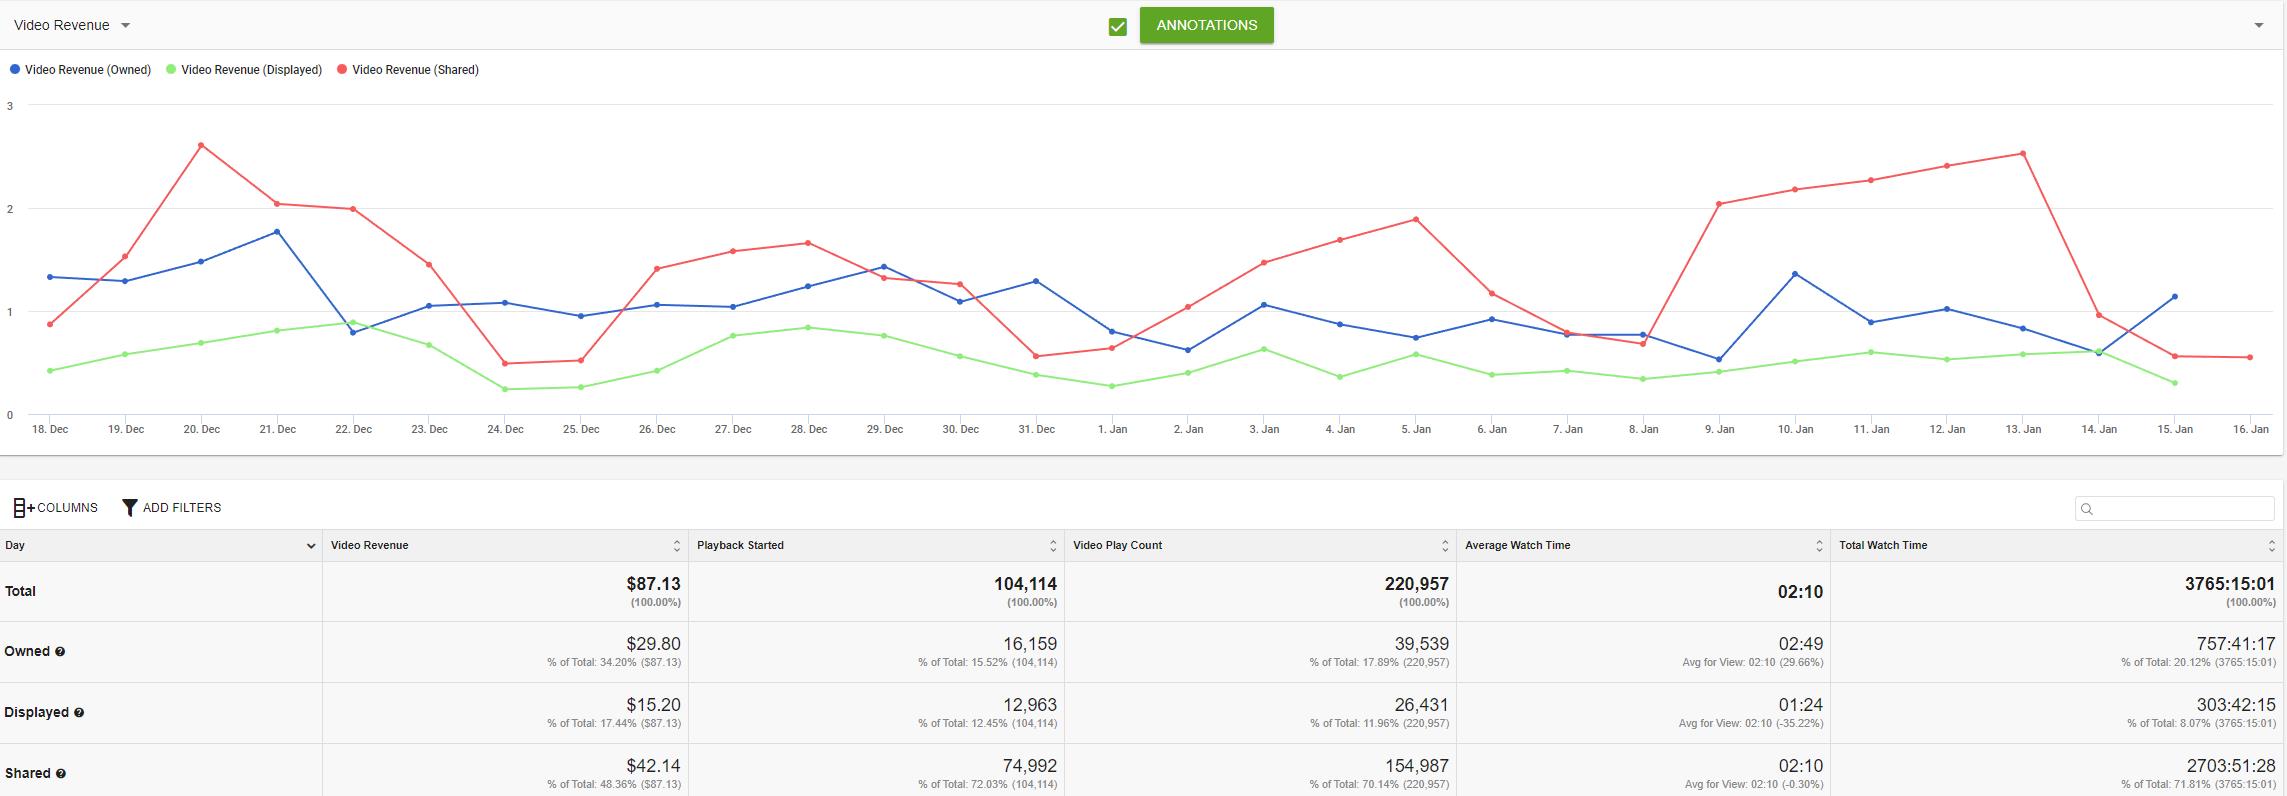2287x796 pixels.
Task: Open the Columns selector icon
Action: pos(23,508)
